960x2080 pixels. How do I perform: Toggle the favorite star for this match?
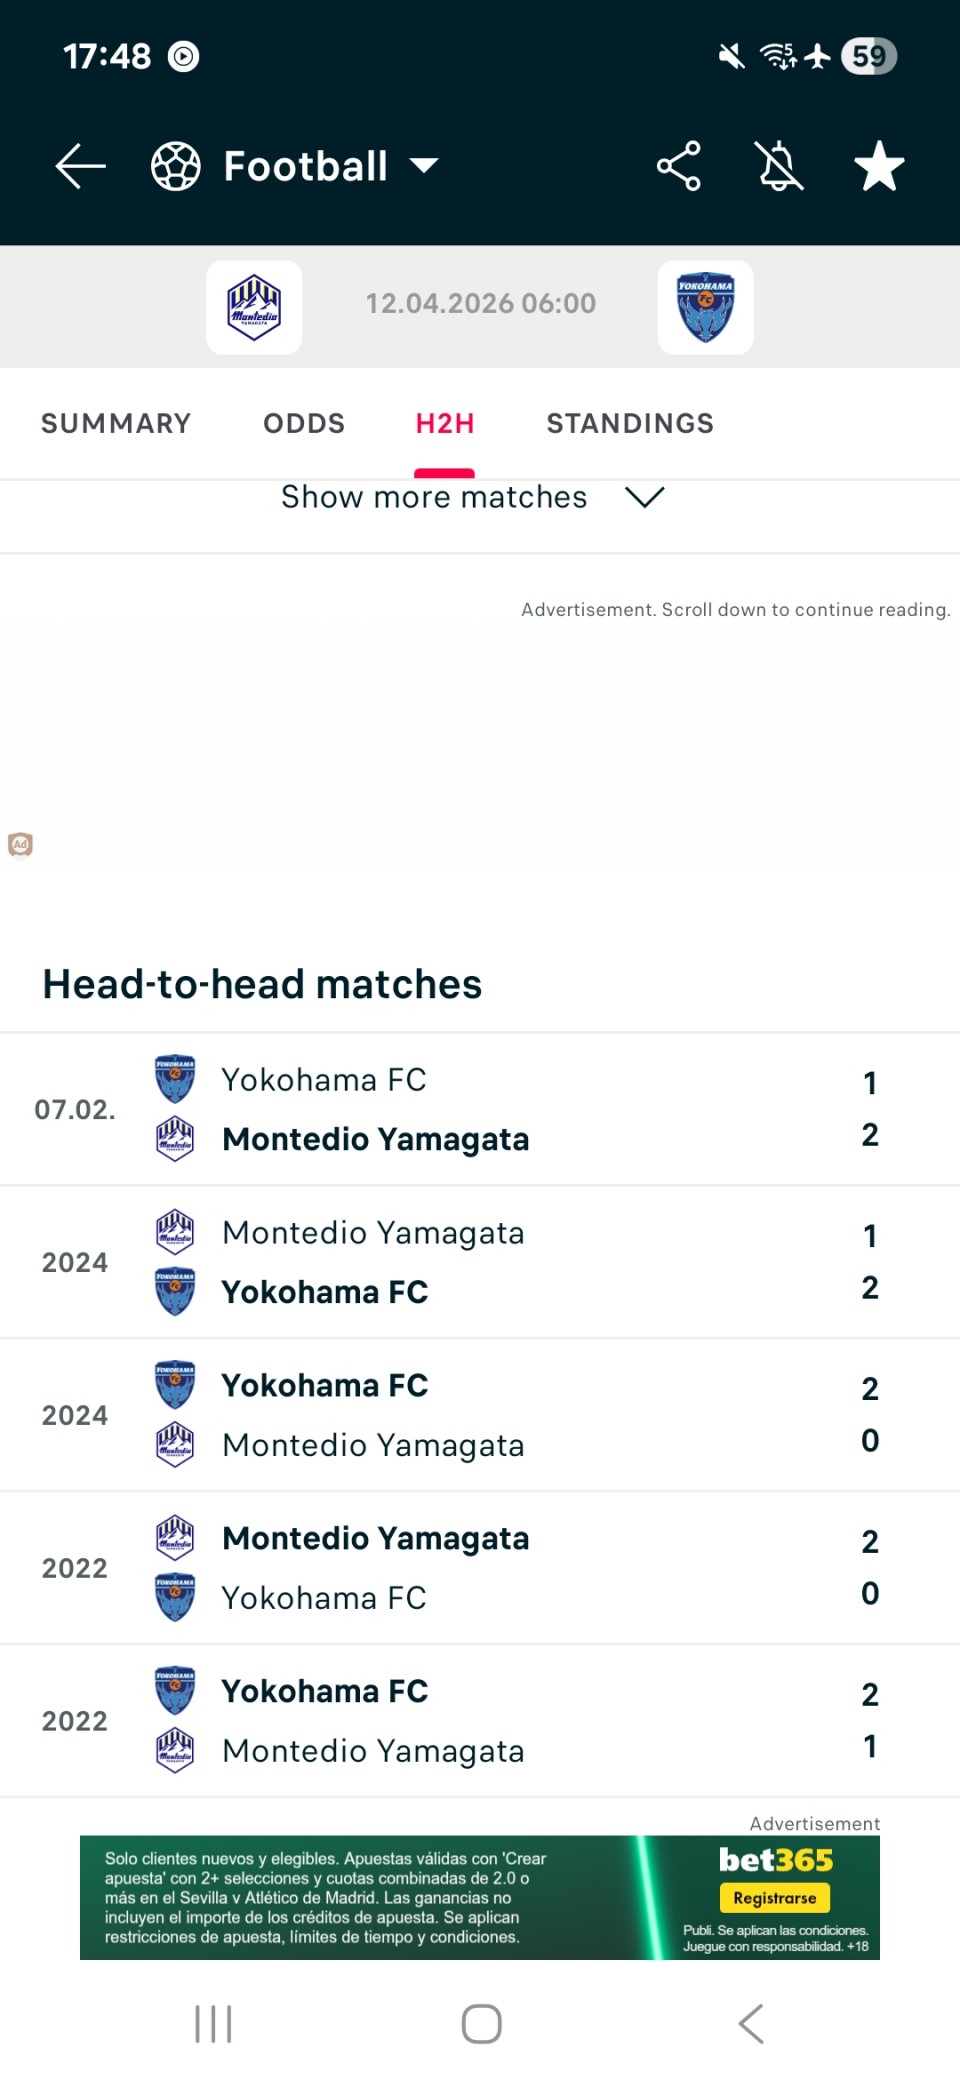879,166
